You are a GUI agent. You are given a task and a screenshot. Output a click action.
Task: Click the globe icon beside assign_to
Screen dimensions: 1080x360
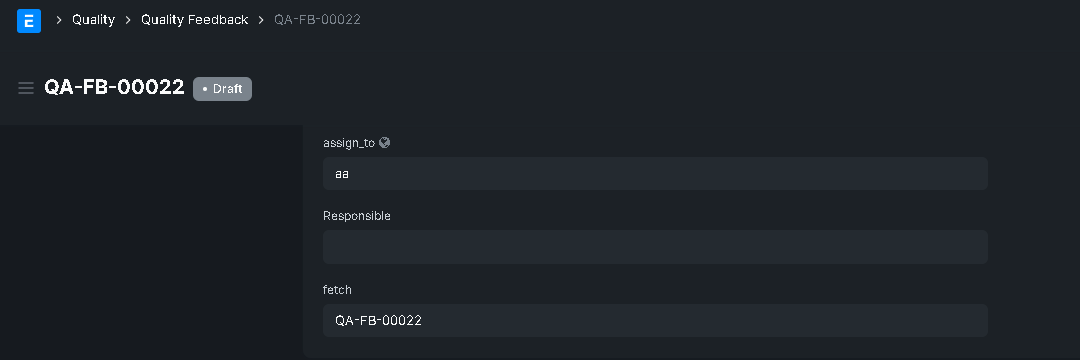[384, 142]
